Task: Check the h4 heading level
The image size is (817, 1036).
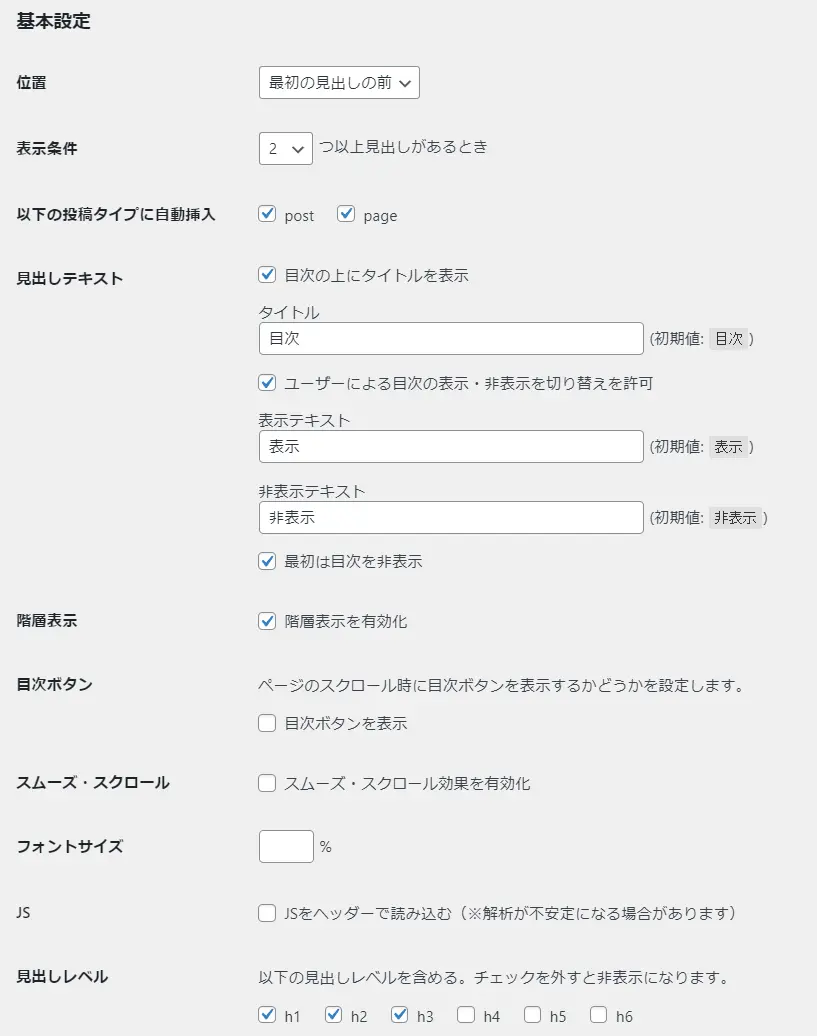Action: click(x=466, y=1015)
